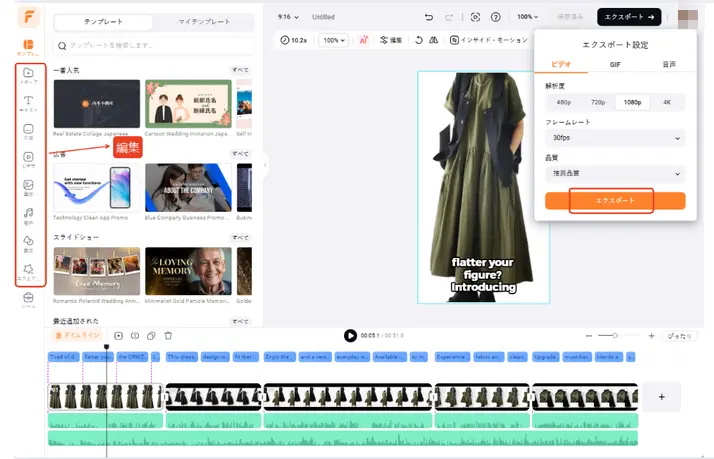Play the video with the play button
The image size is (714, 459).
(350, 336)
